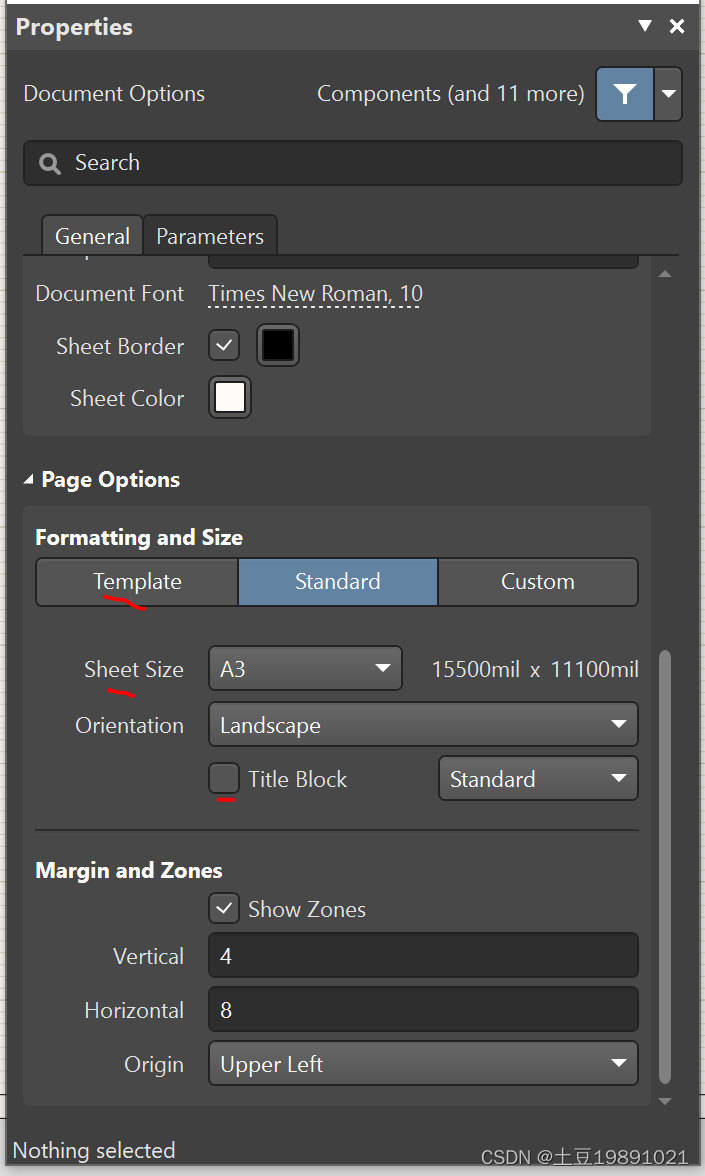Viewport: 705px width, 1176px height.
Task: Focus the Search input field
Action: tap(370, 163)
